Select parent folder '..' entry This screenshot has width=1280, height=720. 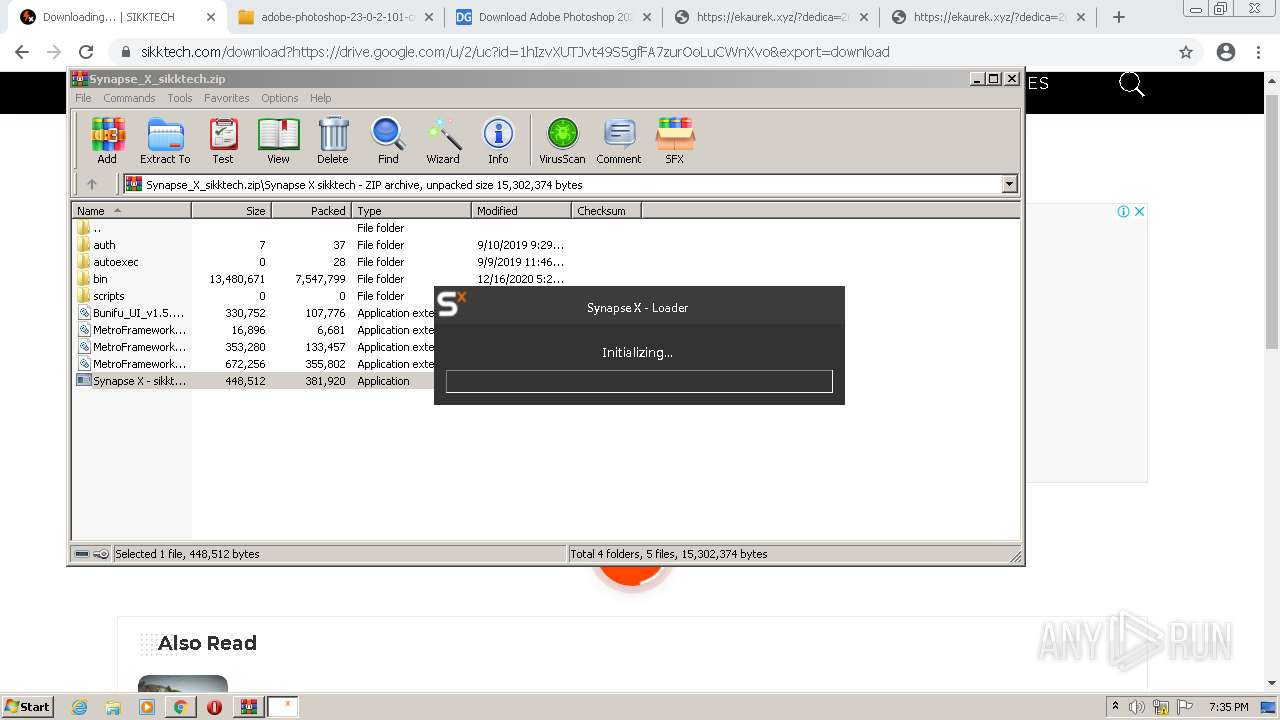96,228
